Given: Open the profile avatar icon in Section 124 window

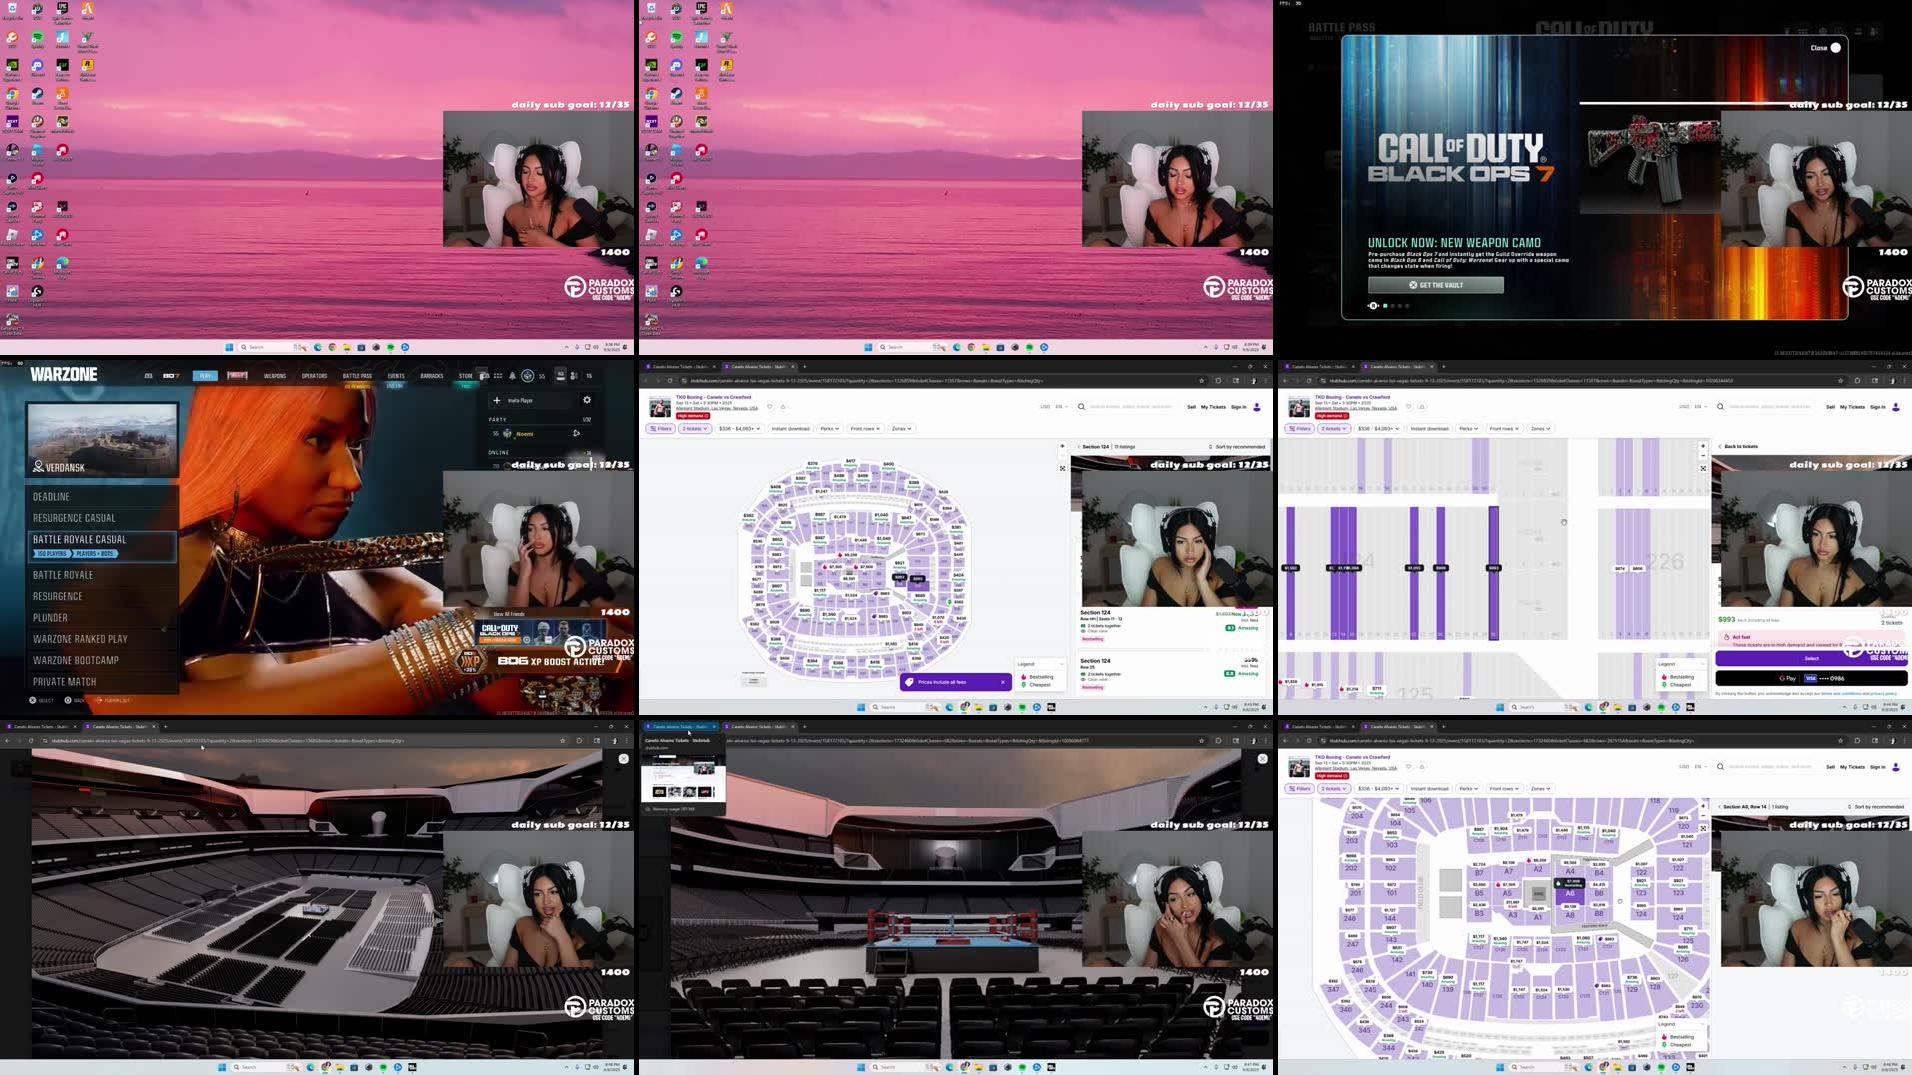Looking at the screenshot, I should [1257, 407].
